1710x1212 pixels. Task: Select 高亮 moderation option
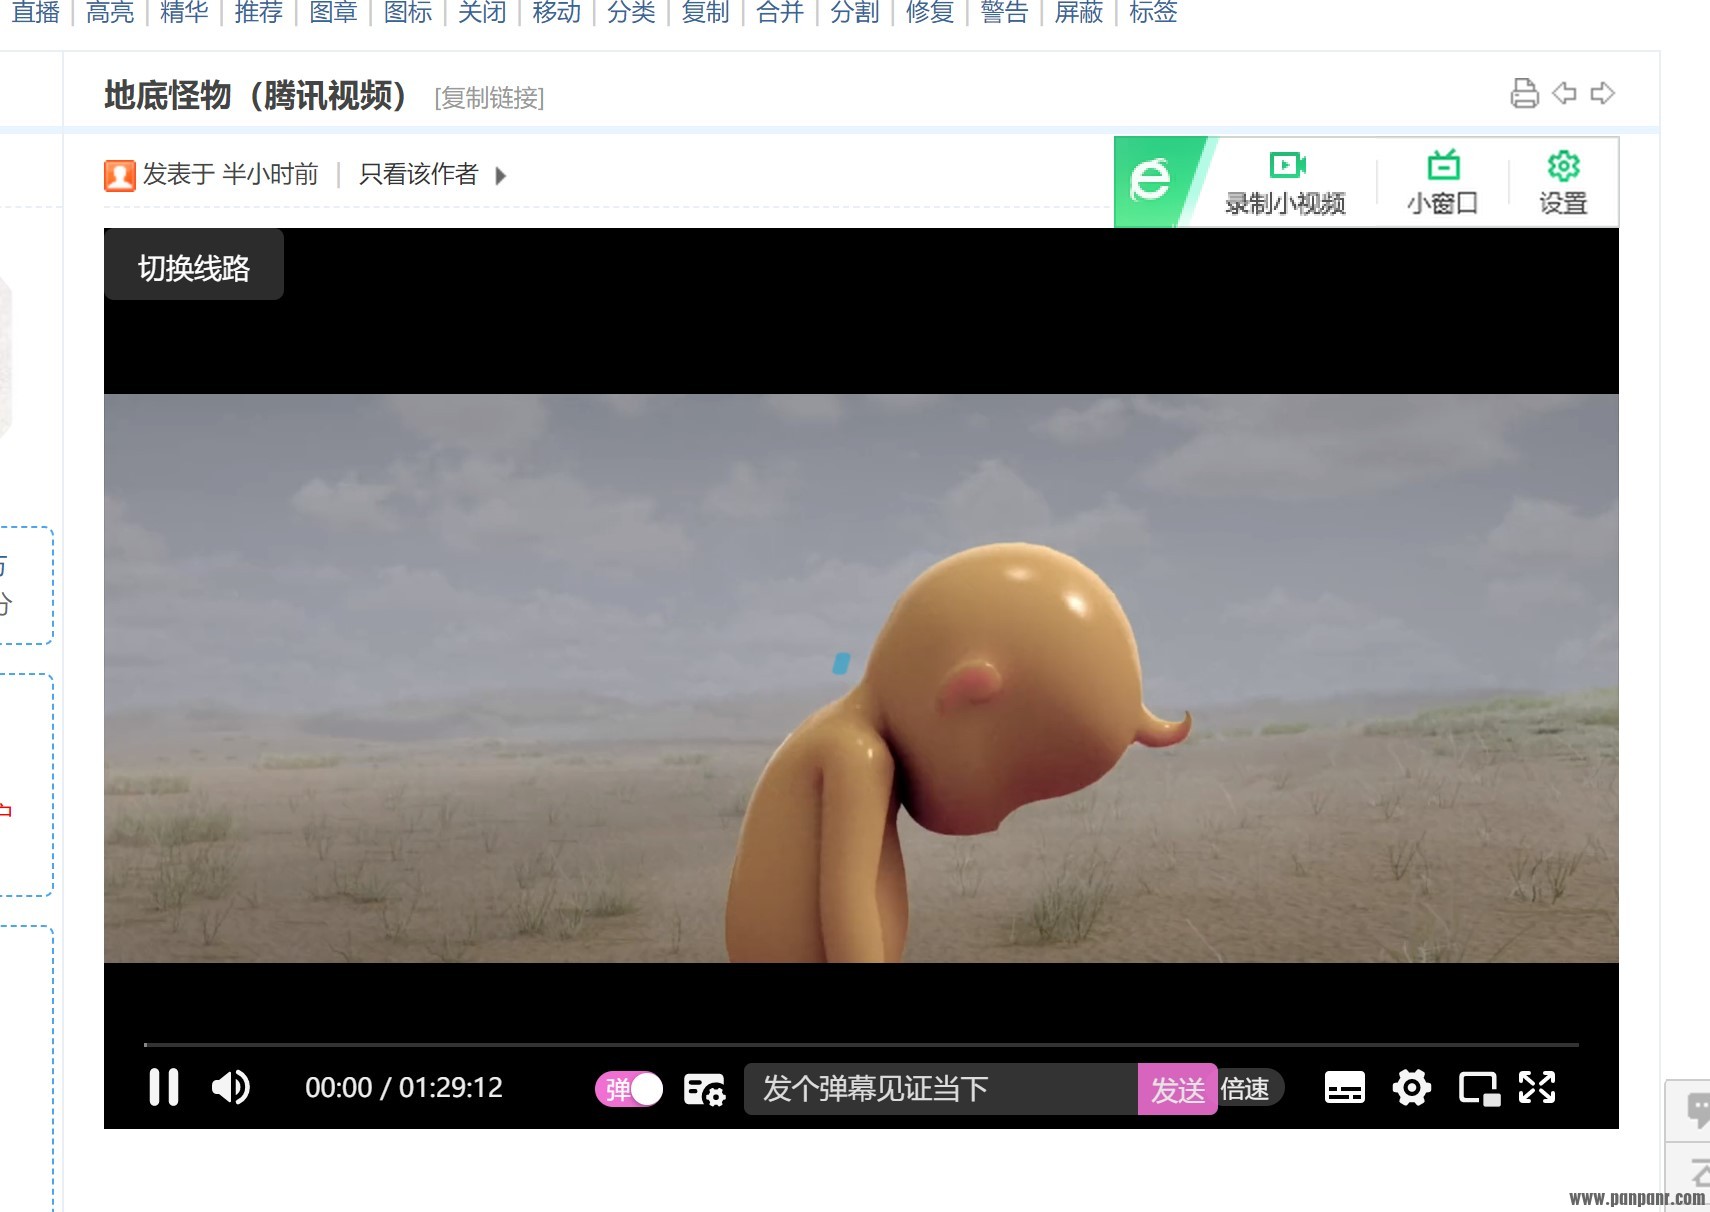pyautogui.click(x=110, y=12)
